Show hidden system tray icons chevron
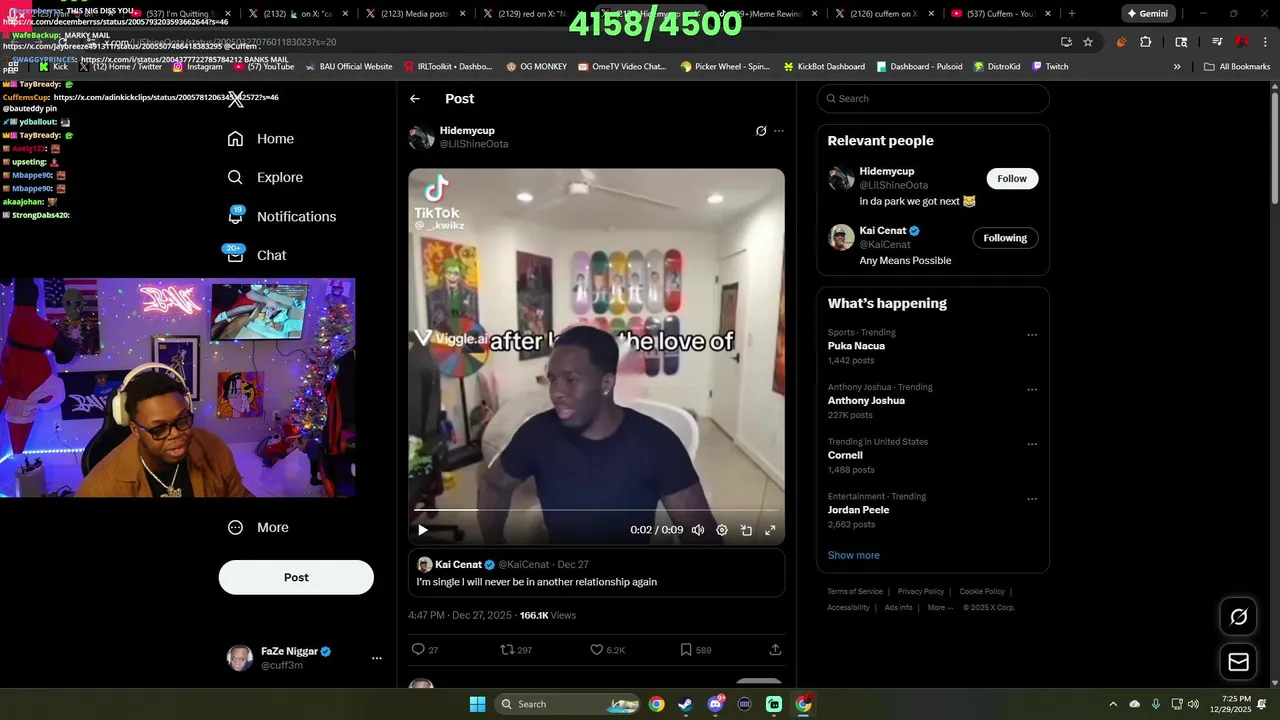Viewport: 1280px width, 720px height. 1113,704
